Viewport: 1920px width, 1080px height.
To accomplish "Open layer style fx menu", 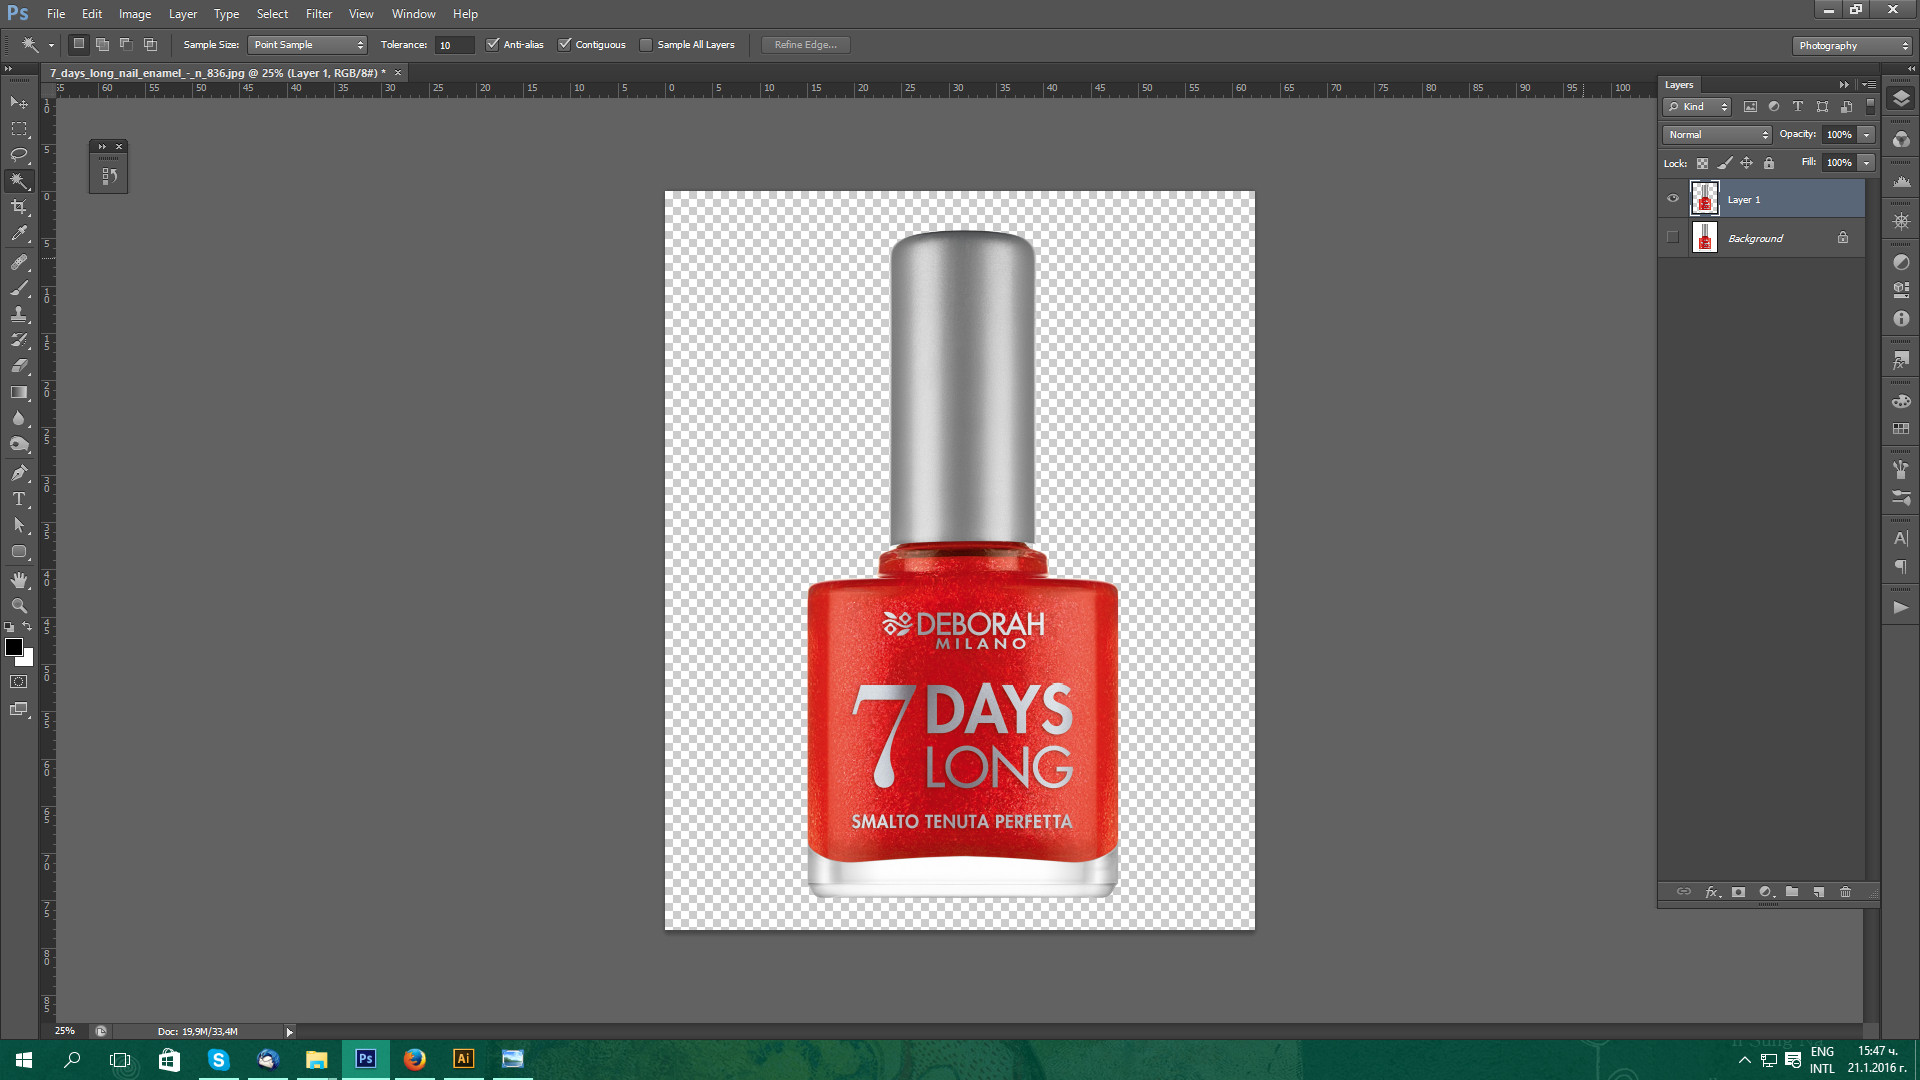I will click(x=1712, y=892).
